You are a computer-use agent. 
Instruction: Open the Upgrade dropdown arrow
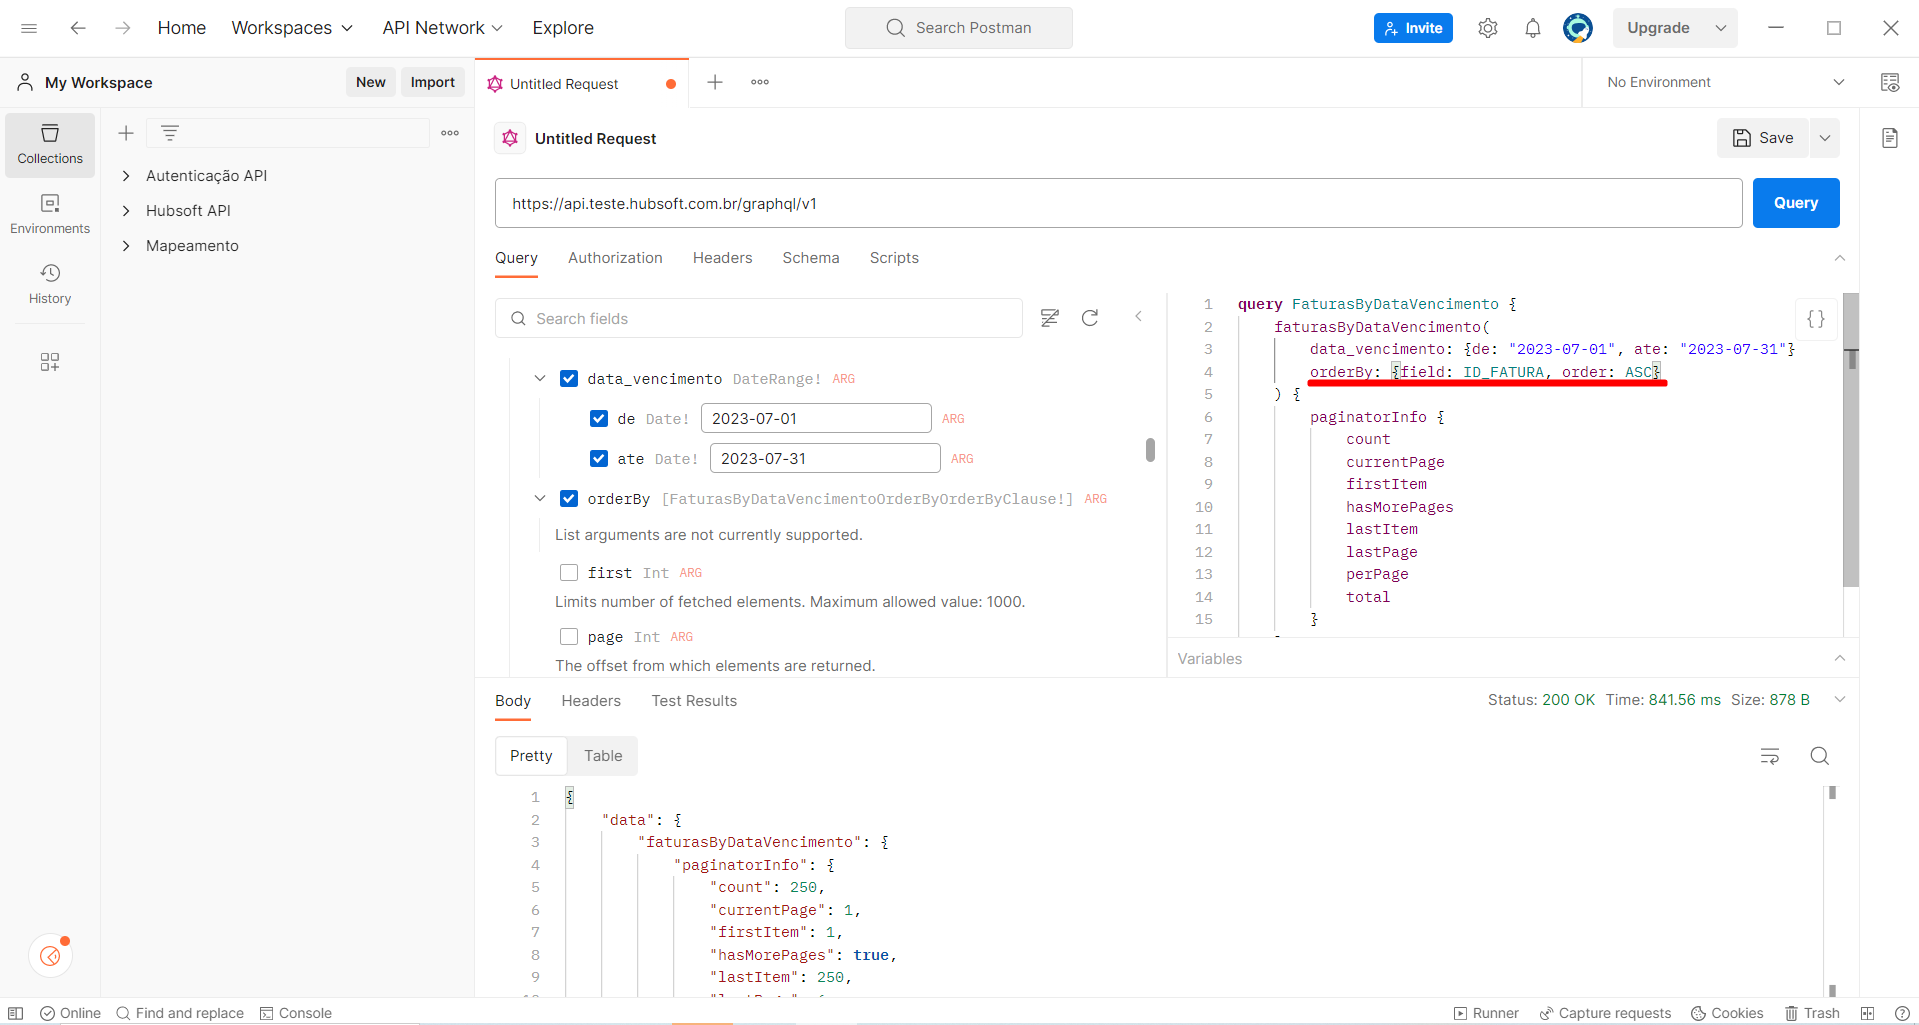(1721, 28)
